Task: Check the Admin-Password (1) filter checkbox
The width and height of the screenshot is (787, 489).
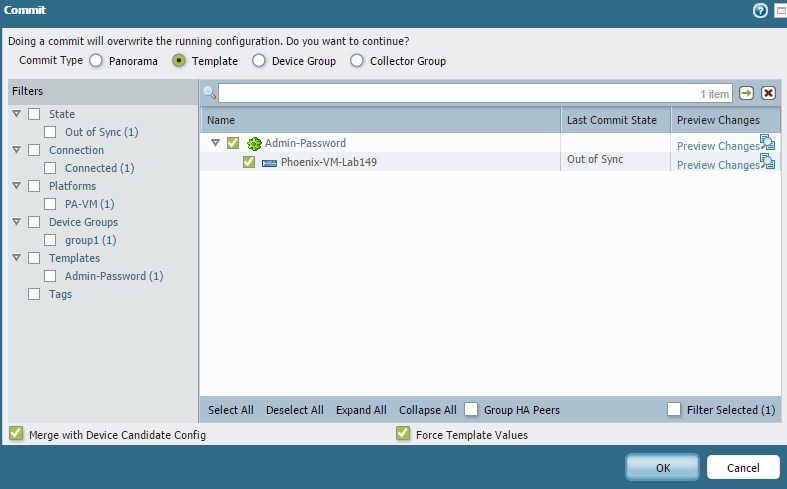Action: pyautogui.click(x=50, y=276)
